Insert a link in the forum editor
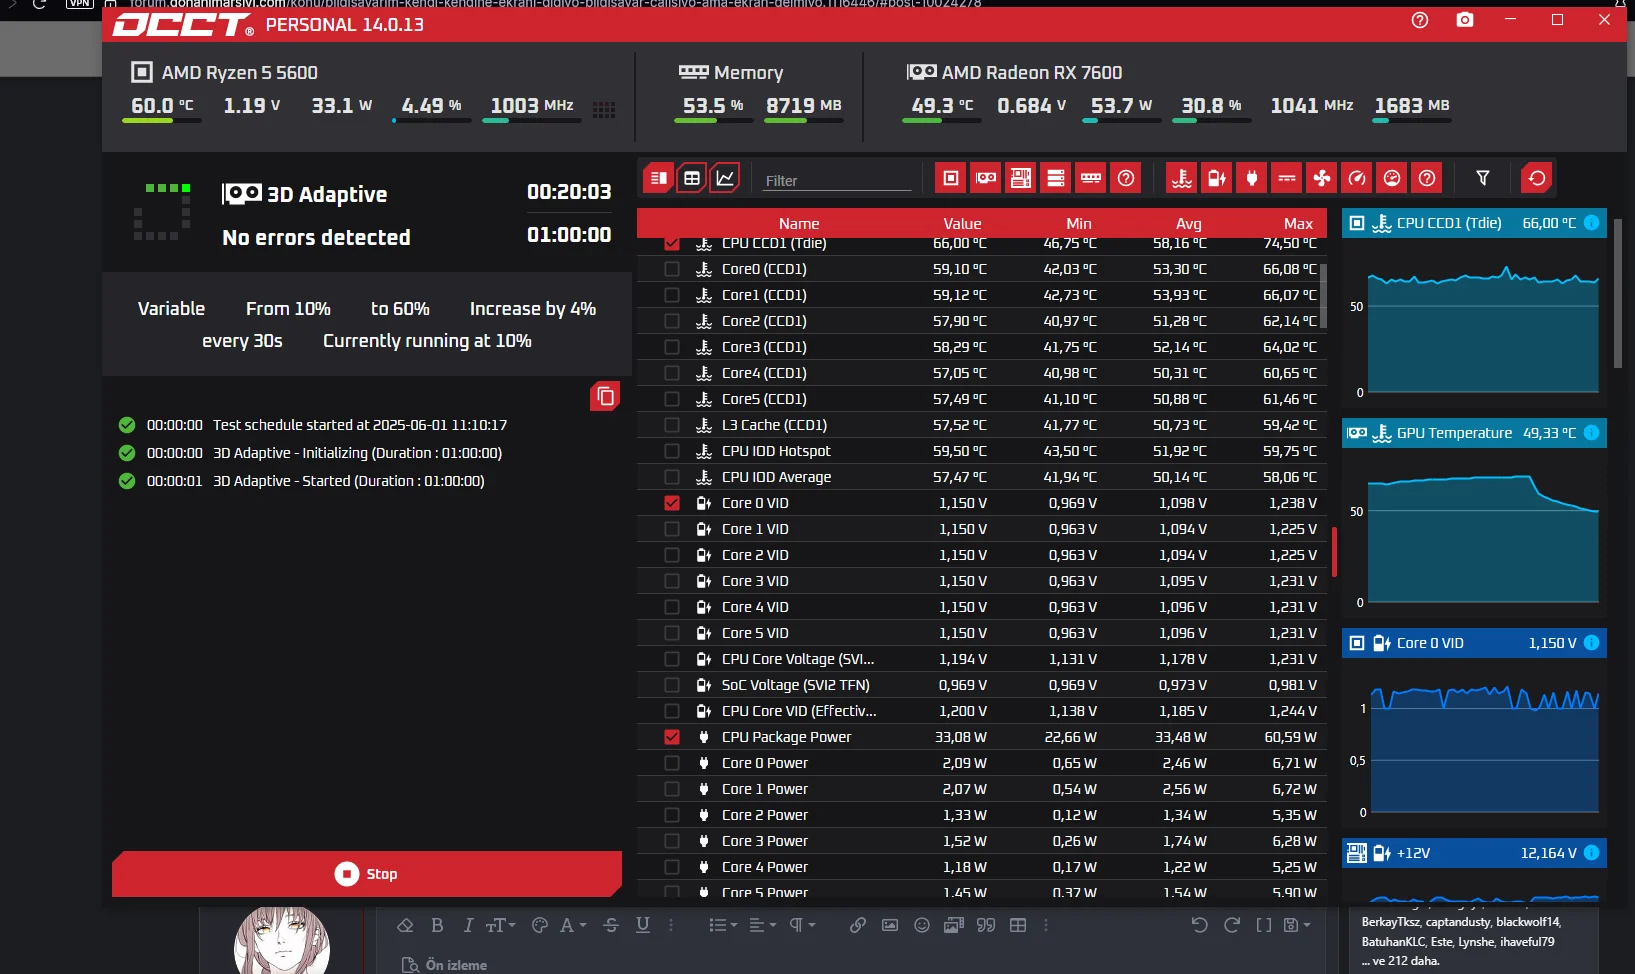1635x974 pixels. click(858, 925)
